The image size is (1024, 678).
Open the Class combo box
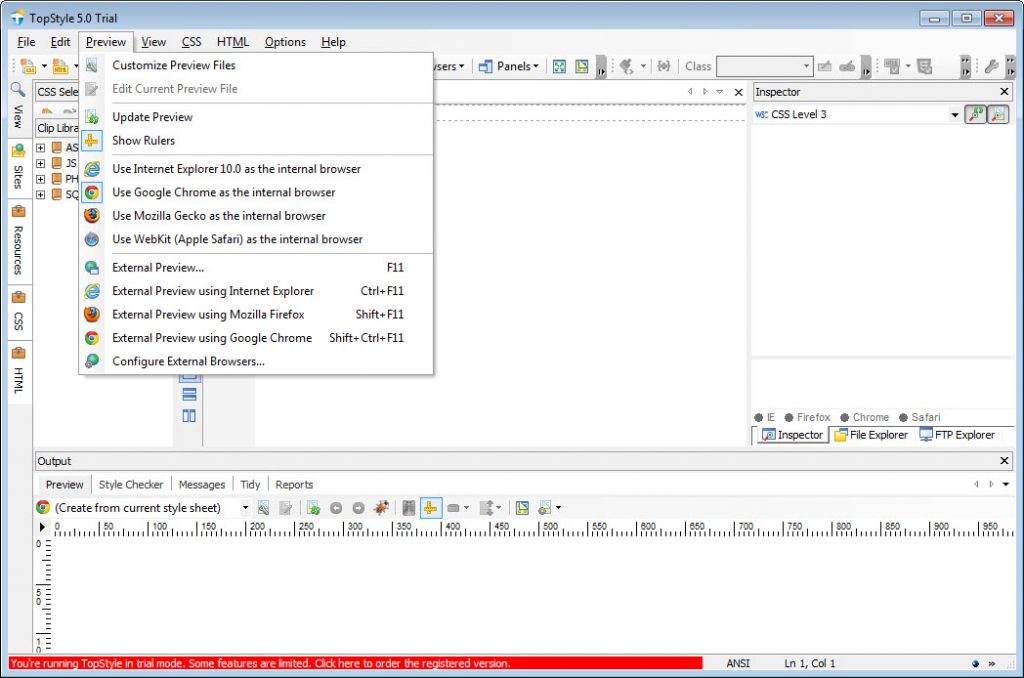pos(764,66)
